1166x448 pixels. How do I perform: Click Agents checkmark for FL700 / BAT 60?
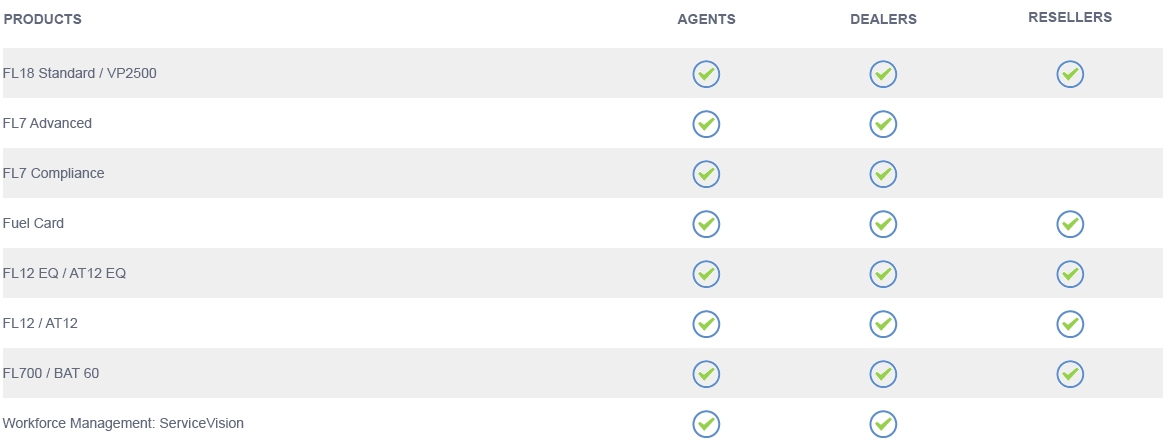[706, 374]
